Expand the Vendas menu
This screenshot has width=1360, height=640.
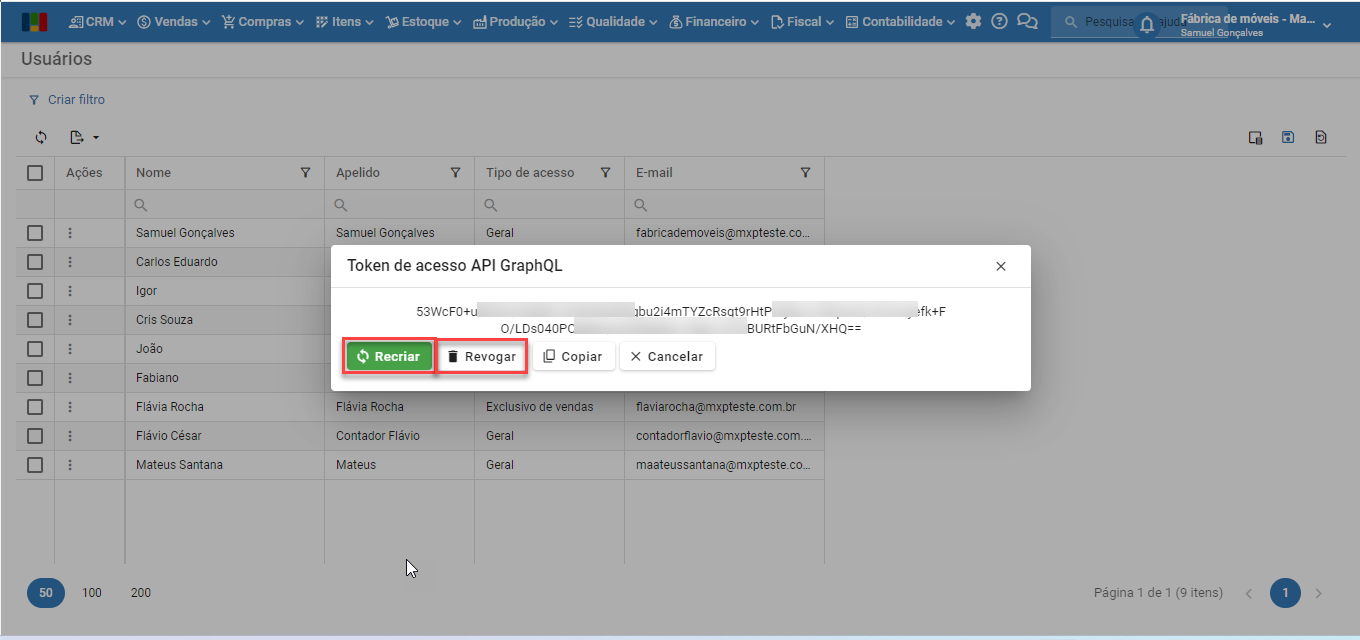(x=174, y=21)
